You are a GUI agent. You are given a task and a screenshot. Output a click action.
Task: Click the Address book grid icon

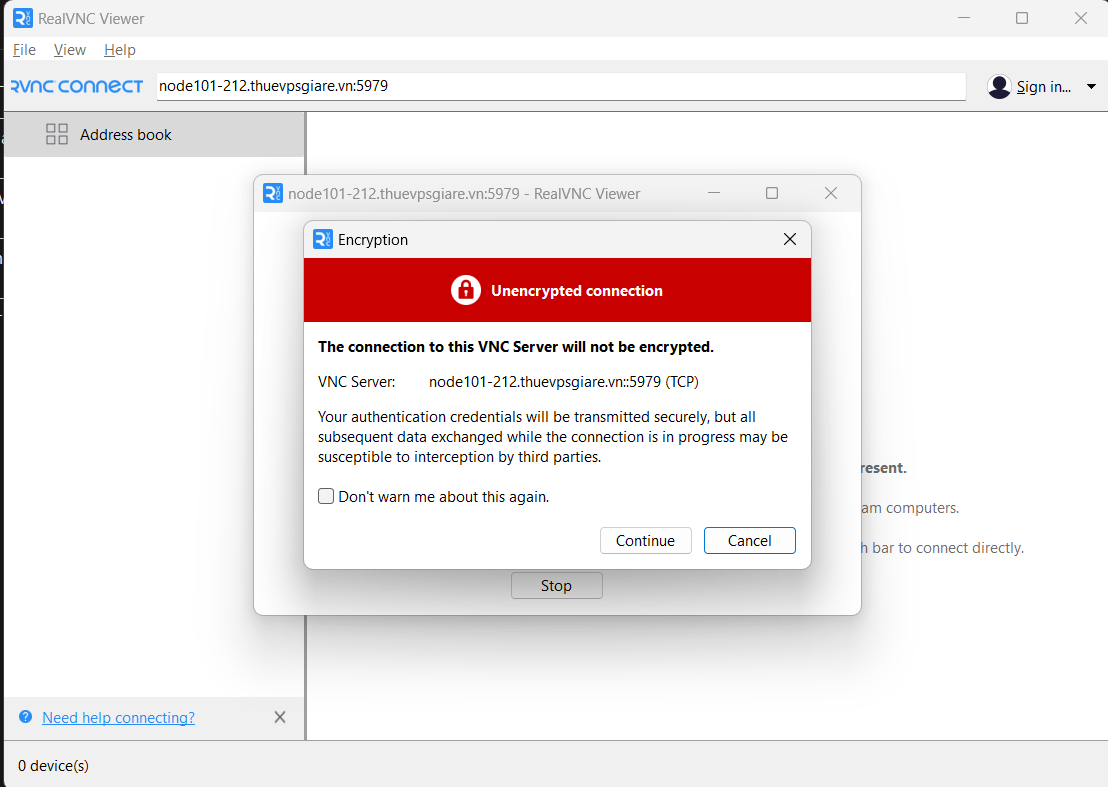(57, 134)
